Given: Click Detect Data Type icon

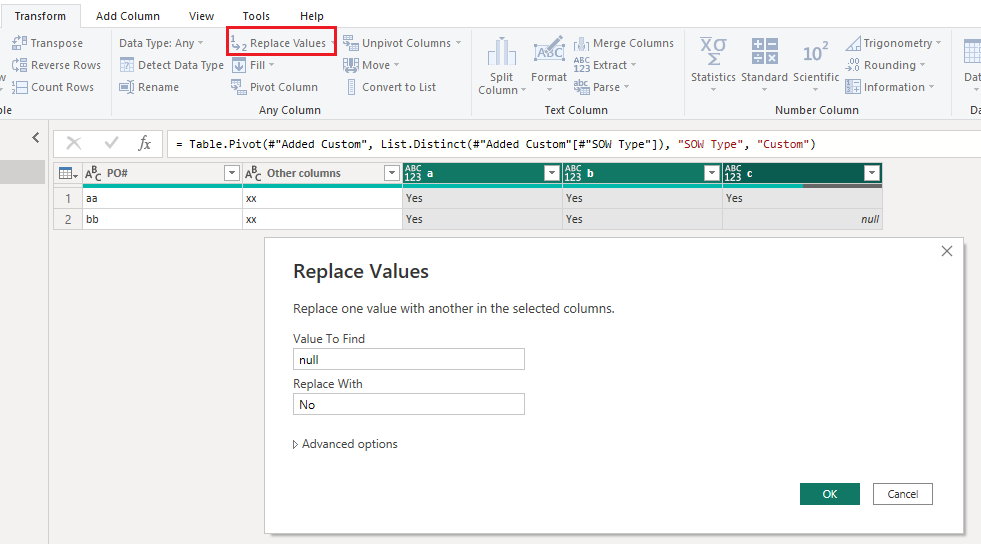Looking at the screenshot, I should click(127, 65).
